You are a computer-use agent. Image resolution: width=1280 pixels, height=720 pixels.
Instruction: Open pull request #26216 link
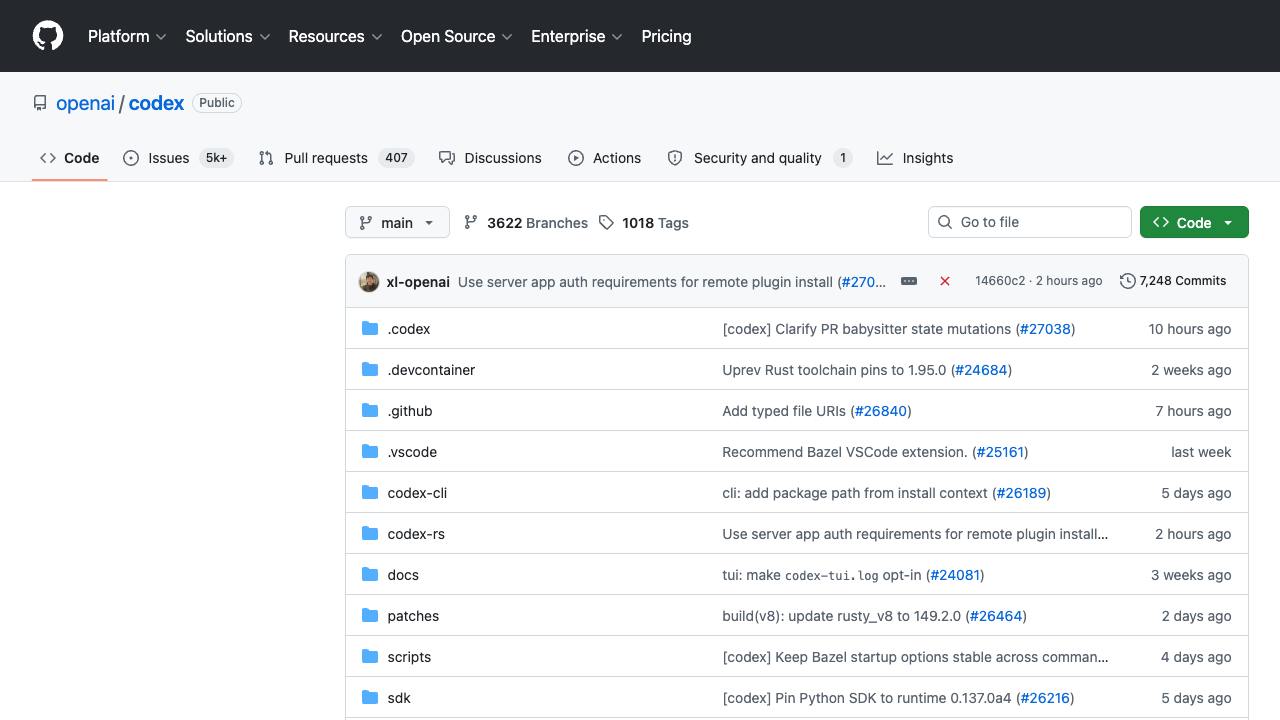tap(1045, 698)
